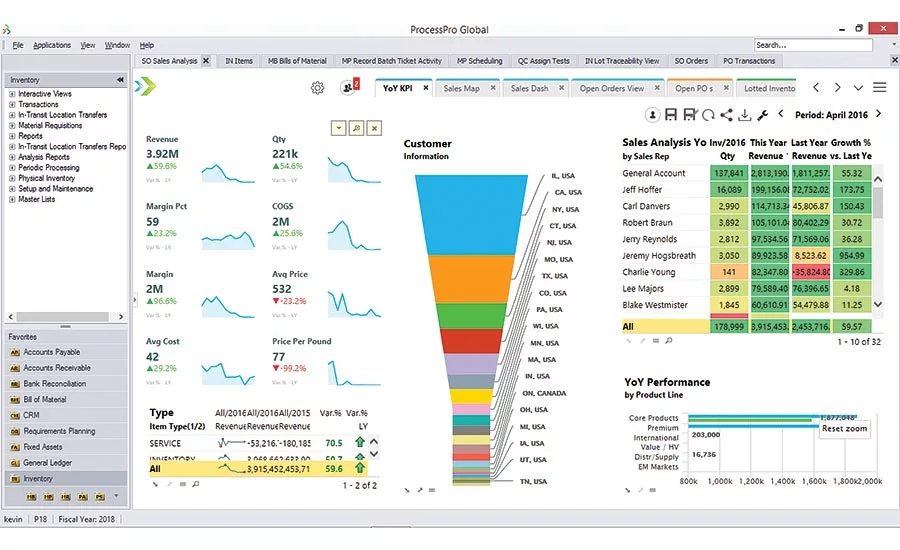Click the orange funnel segment
The width and height of the screenshot is (900, 550).
tap(471, 279)
